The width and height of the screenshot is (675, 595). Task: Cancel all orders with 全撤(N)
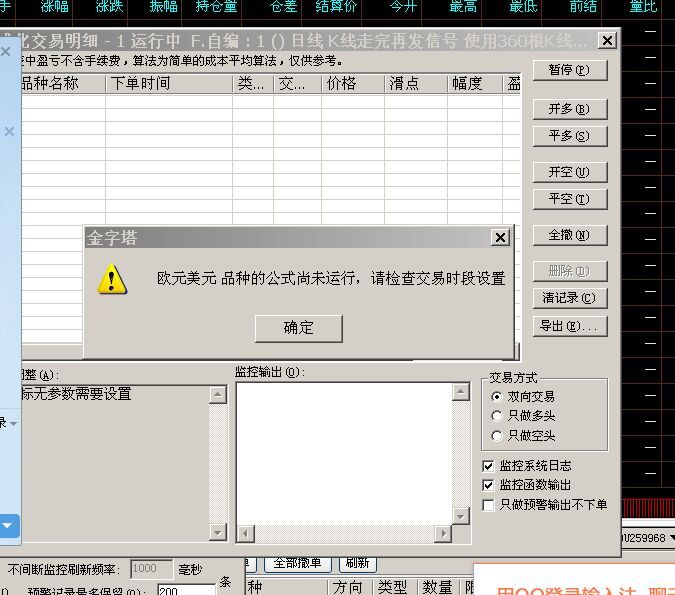(x=570, y=236)
